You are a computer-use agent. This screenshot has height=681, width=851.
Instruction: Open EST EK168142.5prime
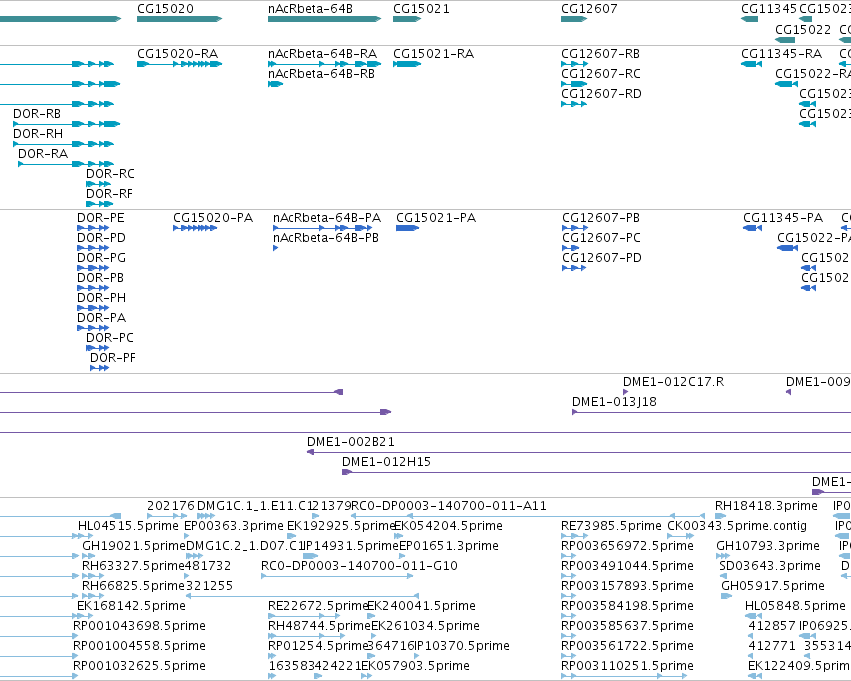pyautogui.click(x=131, y=606)
